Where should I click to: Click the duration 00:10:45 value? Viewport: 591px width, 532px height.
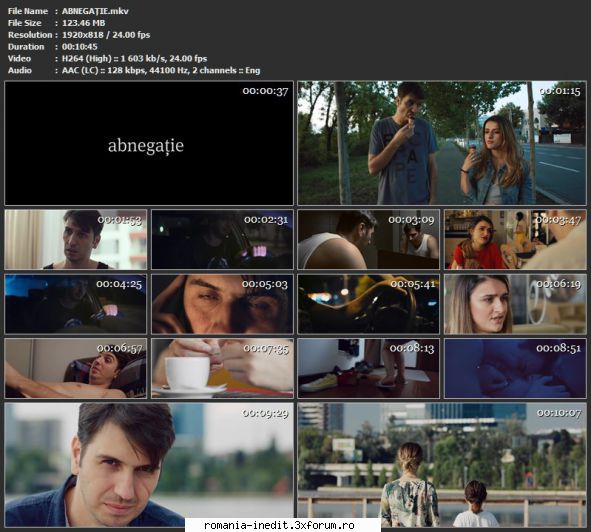pyautogui.click(x=80, y=47)
